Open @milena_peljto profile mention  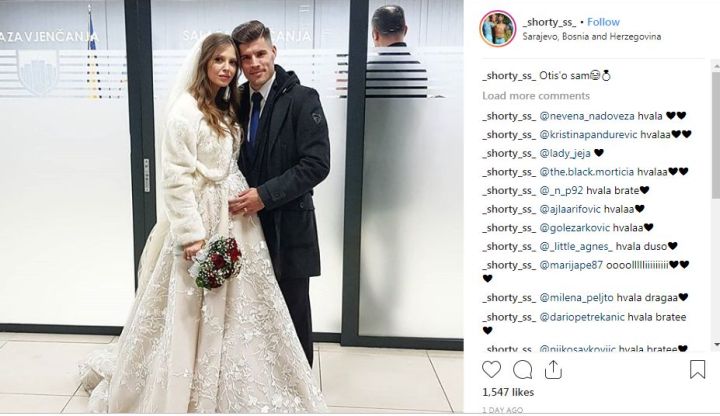pyautogui.click(x=576, y=298)
